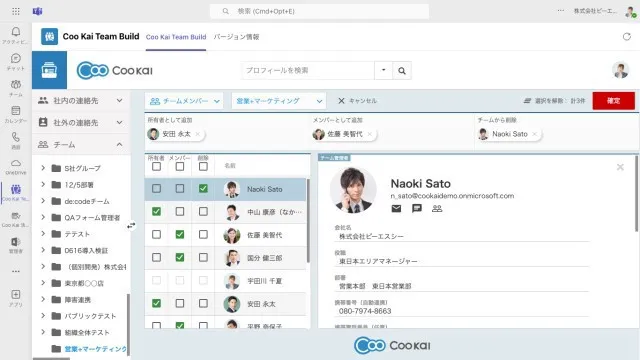The image size is (640, 360).
Task: Uncheck owner checkbox for 安田 永太
Action: tap(156, 303)
